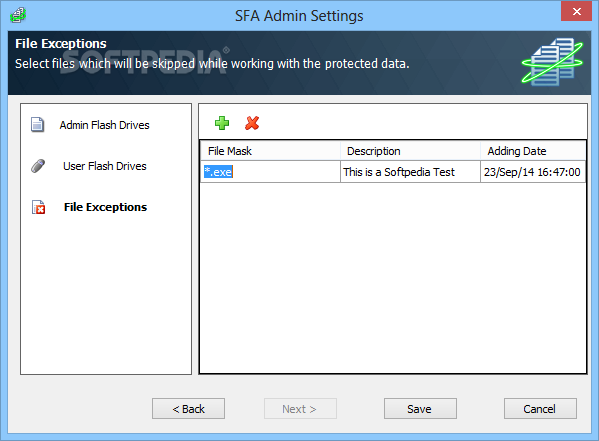The height and width of the screenshot is (441, 599).
Task: Select the 23/Sep/14 adding date cell
Action: tap(533, 172)
